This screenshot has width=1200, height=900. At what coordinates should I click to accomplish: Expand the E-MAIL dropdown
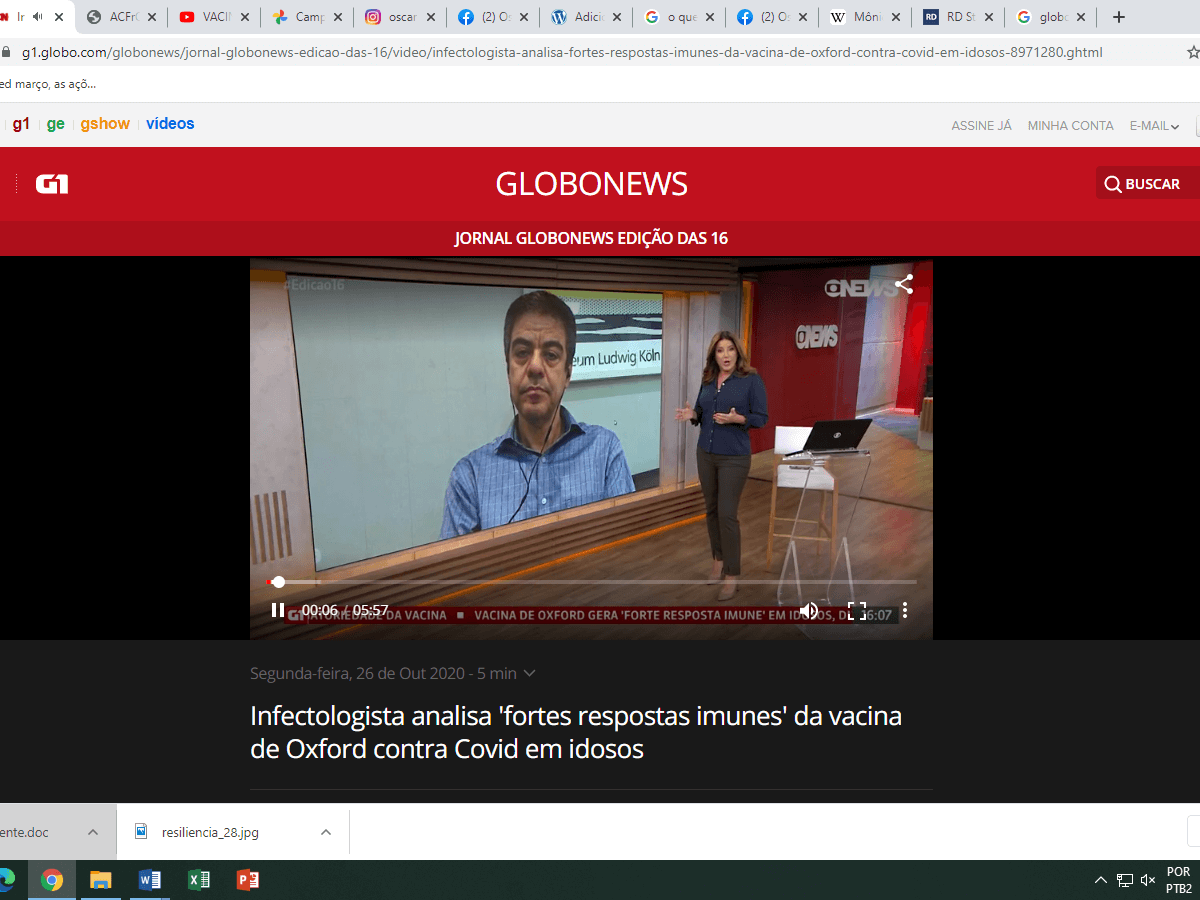tap(1154, 126)
